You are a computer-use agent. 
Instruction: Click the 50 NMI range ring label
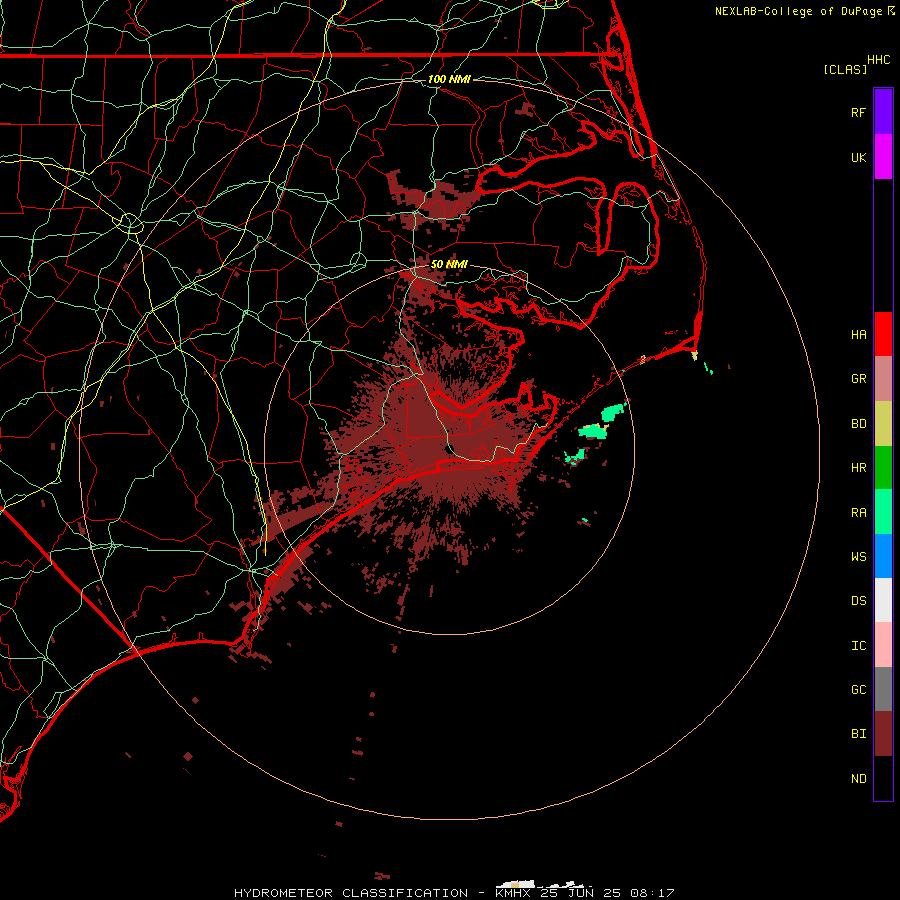pos(449,264)
